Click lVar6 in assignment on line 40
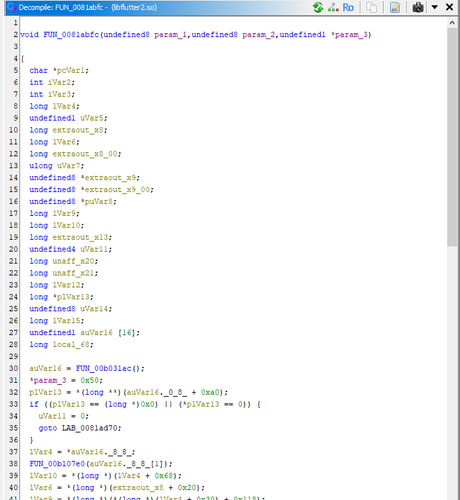Viewport: 460px width, 500px height. [x=41, y=488]
